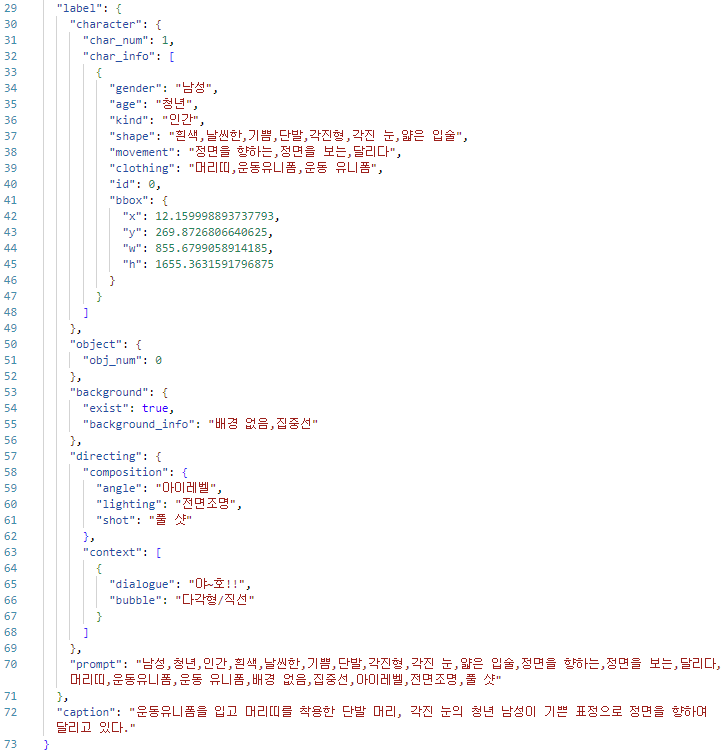Click the age value "청년"
This screenshot has height=755, width=726.
coord(174,104)
